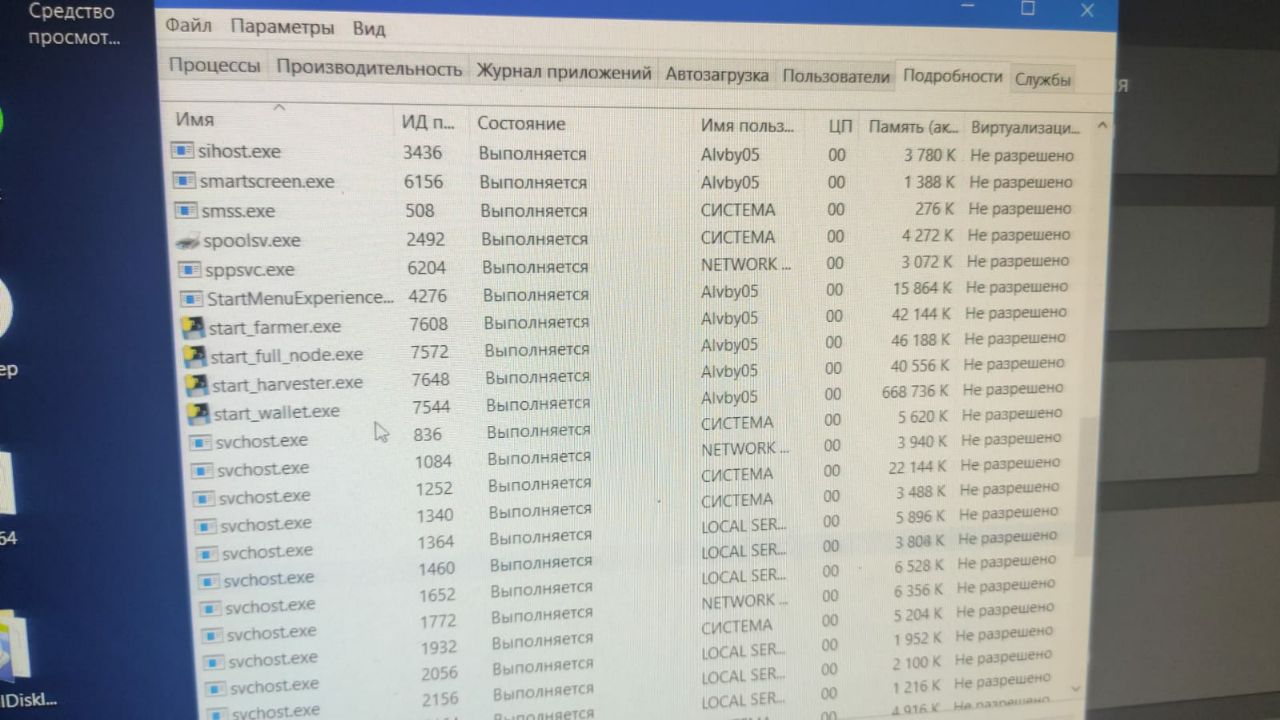Click the scrollbar down arrow in list
Screen dimensions: 1280x720
[x=1077, y=688]
